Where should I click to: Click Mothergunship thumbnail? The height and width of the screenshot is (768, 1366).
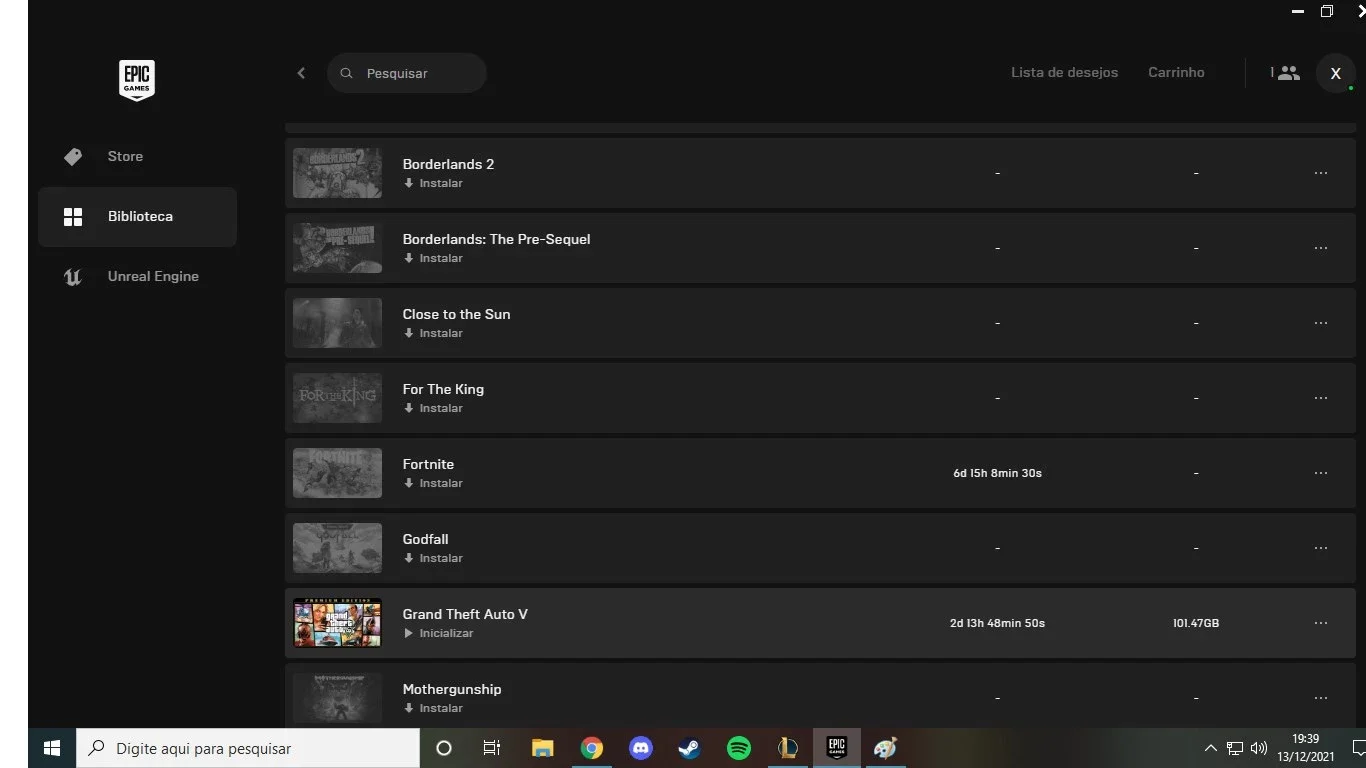click(x=337, y=698)
